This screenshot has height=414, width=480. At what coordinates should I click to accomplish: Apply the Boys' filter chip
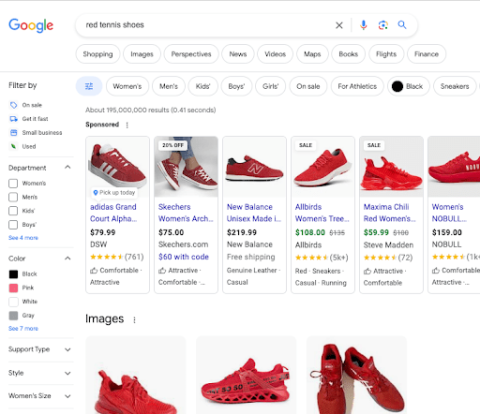[236, 86]
